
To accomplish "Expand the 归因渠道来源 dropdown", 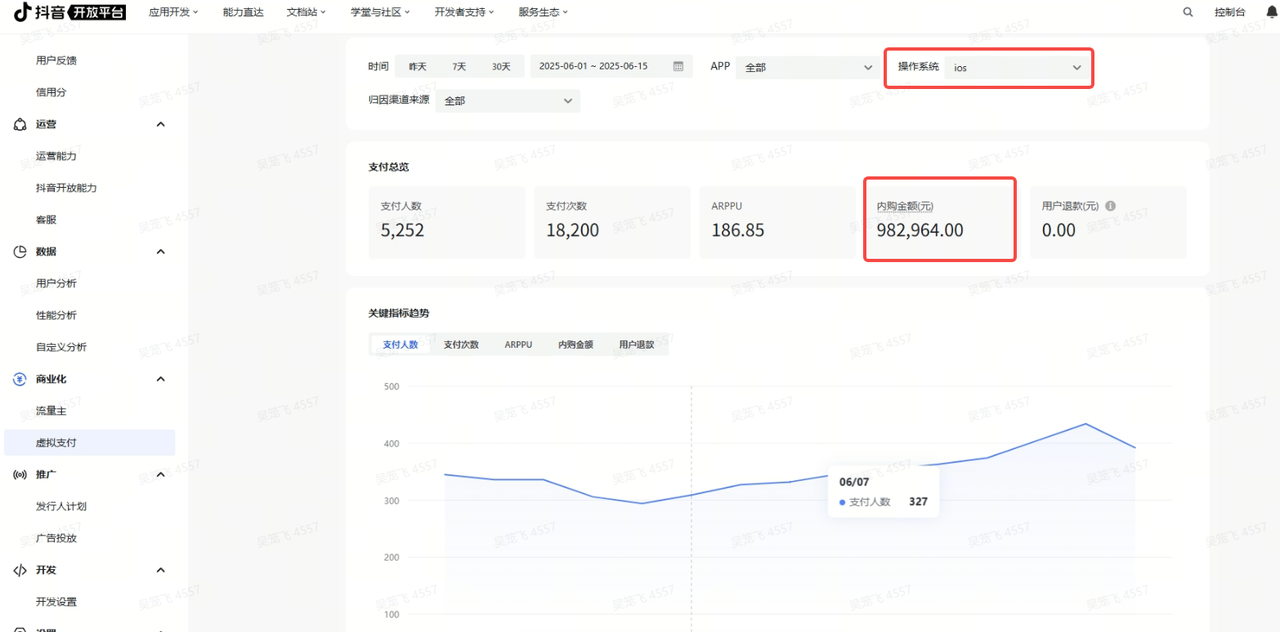I will (x=508, y=100).
